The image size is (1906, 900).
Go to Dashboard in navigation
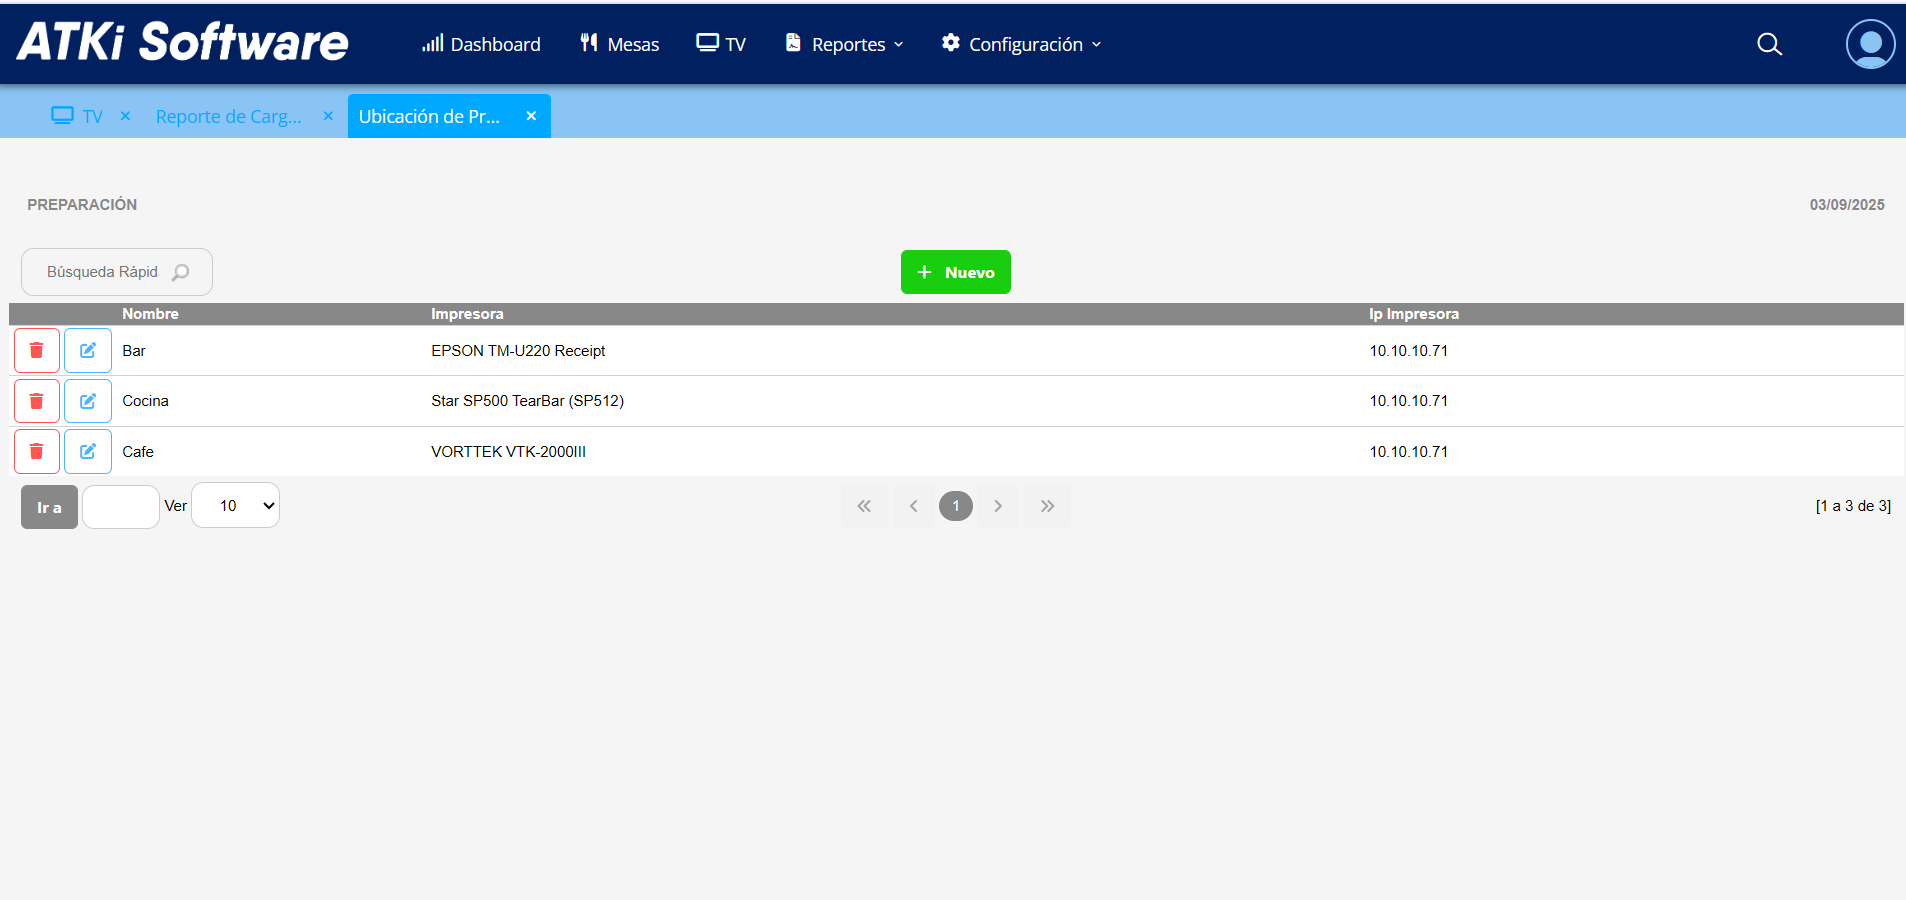(x=481, y=44)
